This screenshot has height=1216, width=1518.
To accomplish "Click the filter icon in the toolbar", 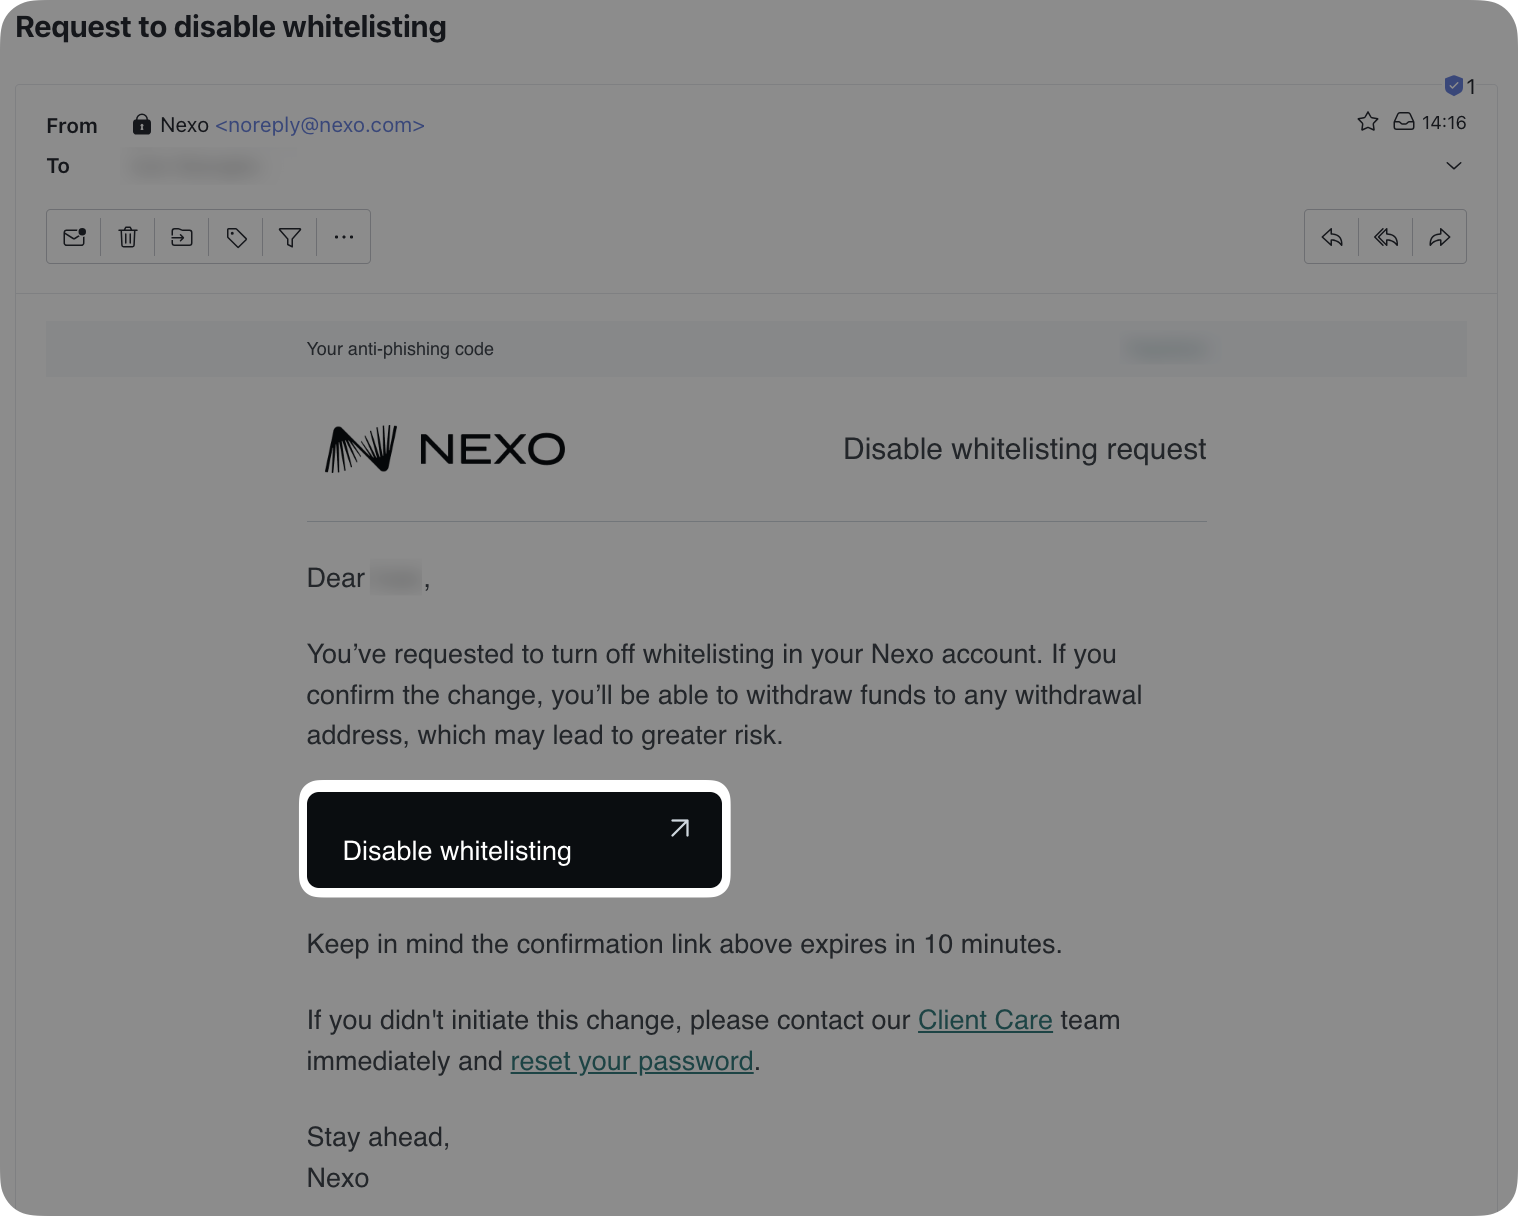I will coord(290,237).
